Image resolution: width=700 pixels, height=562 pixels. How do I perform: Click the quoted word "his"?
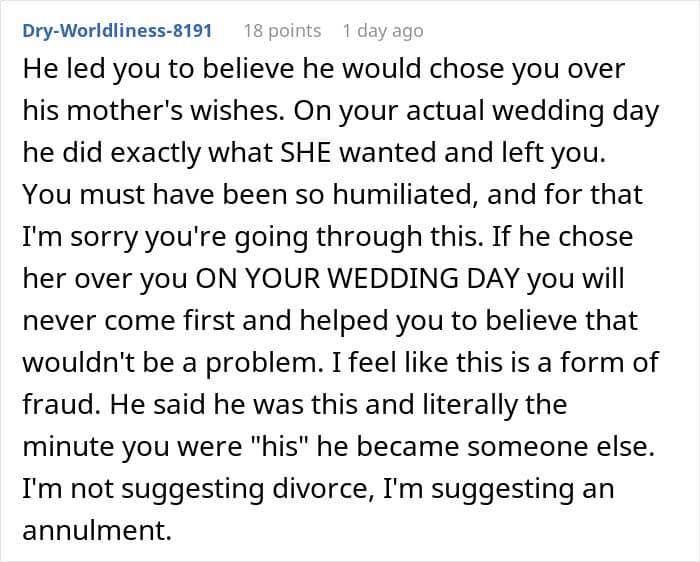point(279,446)
